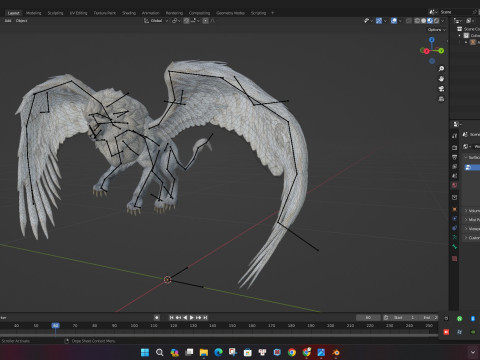Click the zoom view magnifier icon
The image size is (480, 360).
pyautogui.click(x=441, y=69)
